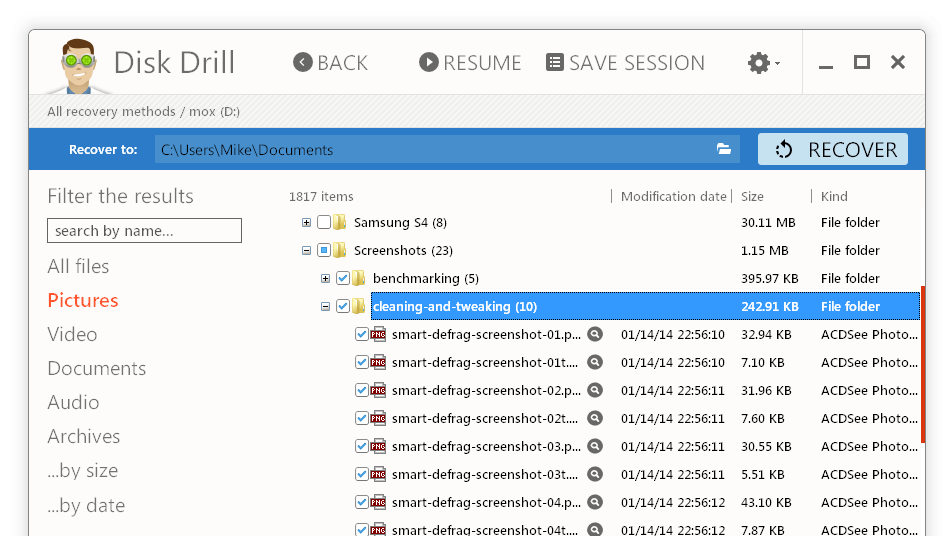This screenshot has height=536, width=952.
Task: Preview smart-defrag-screenshot-02t... with magnifier icon
Action: pos(595,418)
